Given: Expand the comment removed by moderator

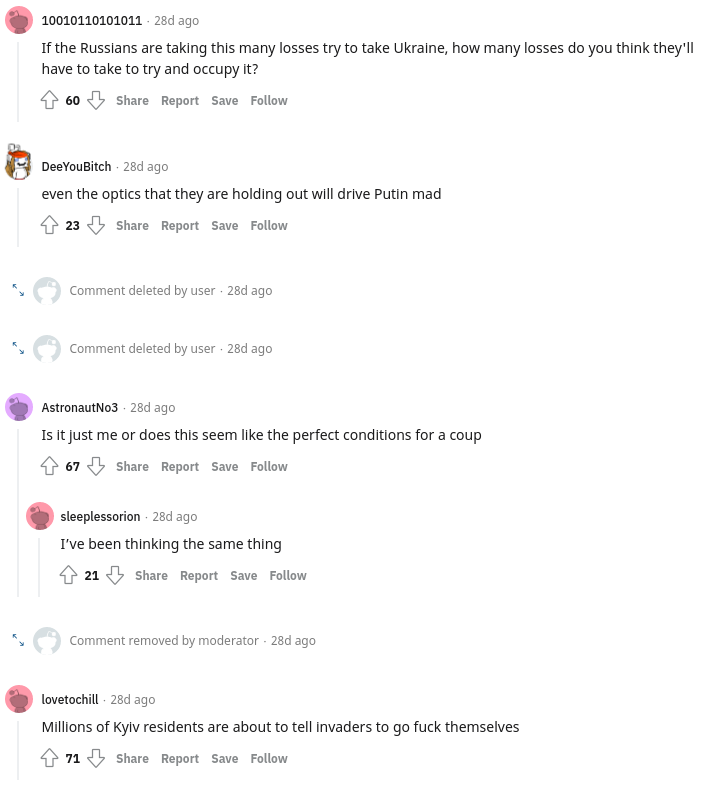Looking at the screenshot, I should [x=18, y=640].
